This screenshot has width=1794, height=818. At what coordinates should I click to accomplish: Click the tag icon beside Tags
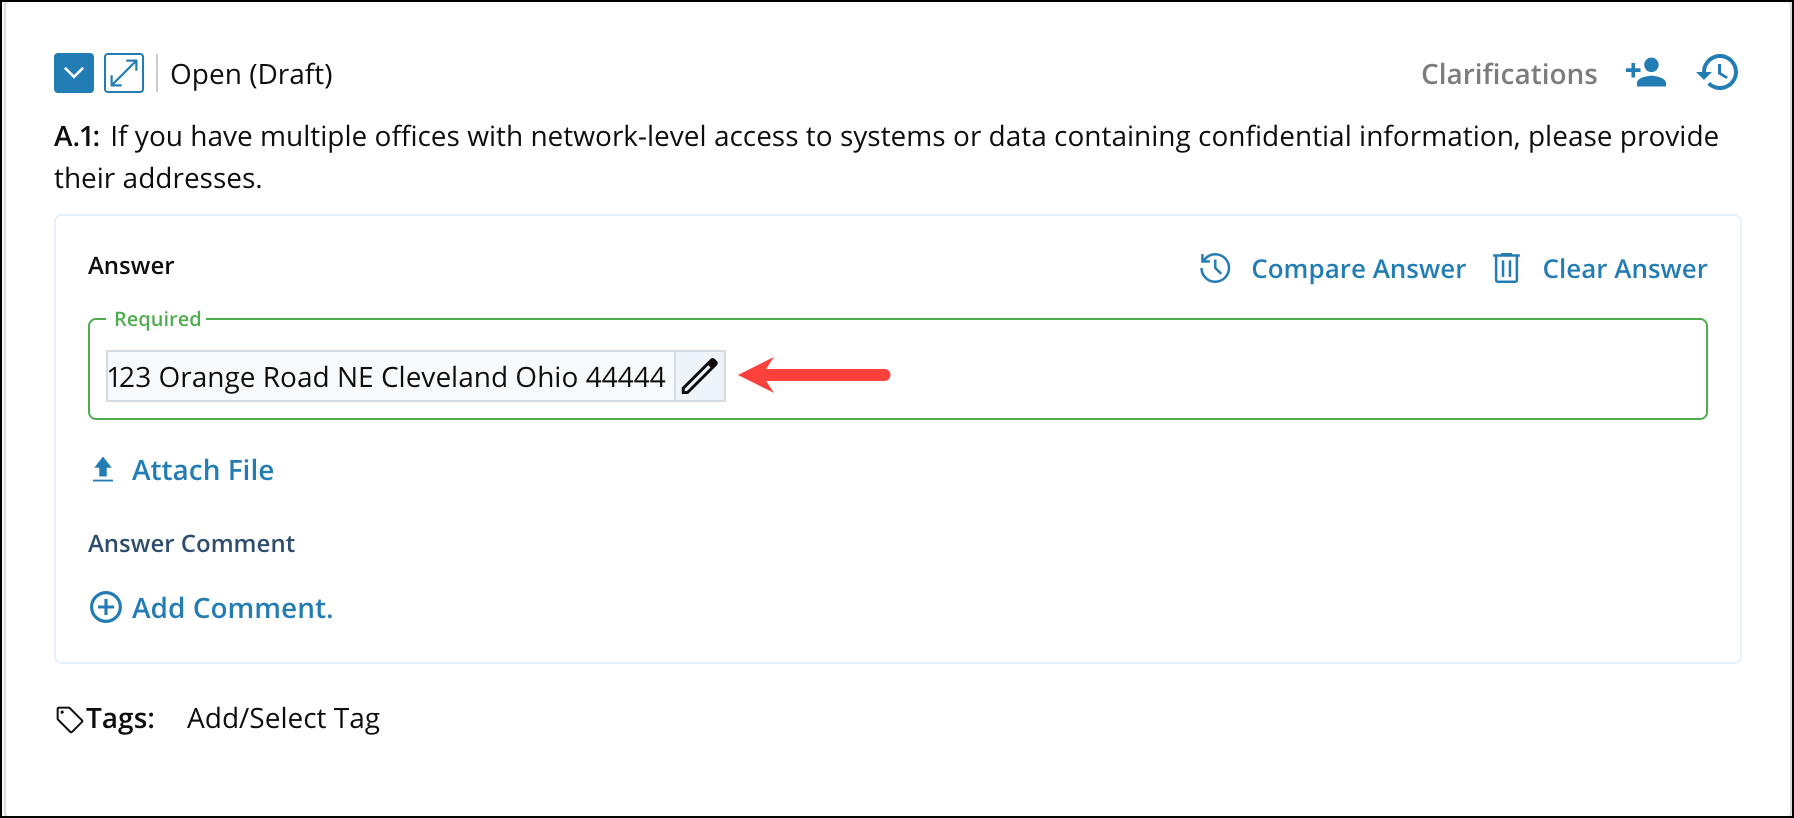[x=69, y=719]
